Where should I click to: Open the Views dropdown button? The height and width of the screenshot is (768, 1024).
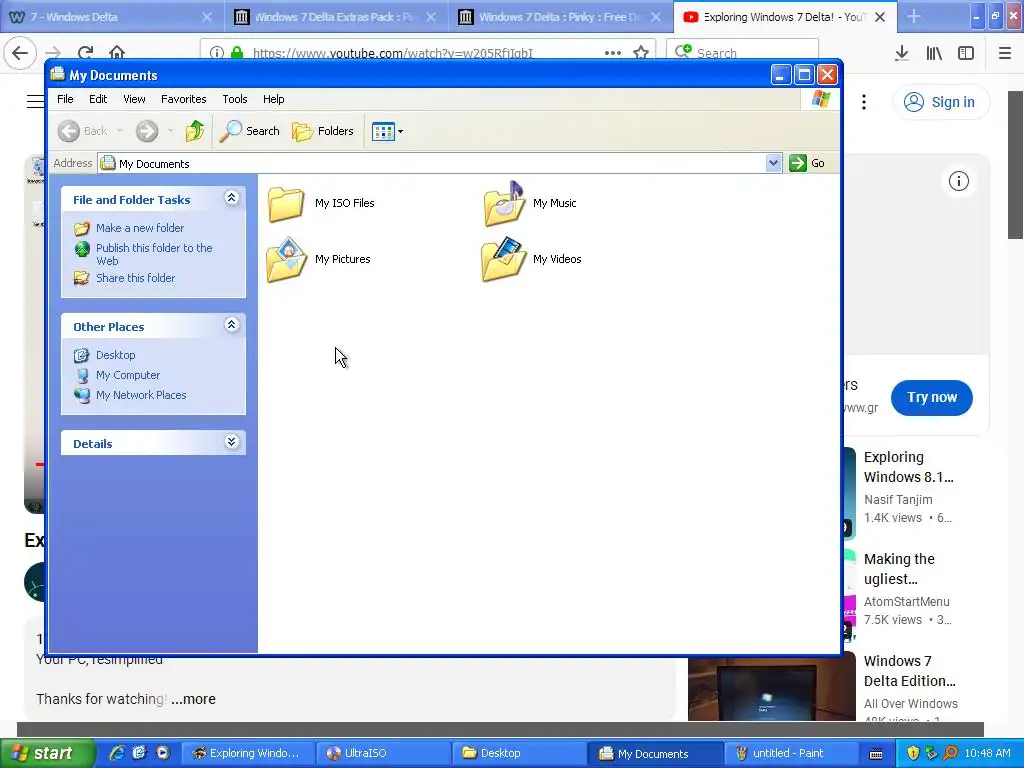pyautogui.click(x=387, y=131)
